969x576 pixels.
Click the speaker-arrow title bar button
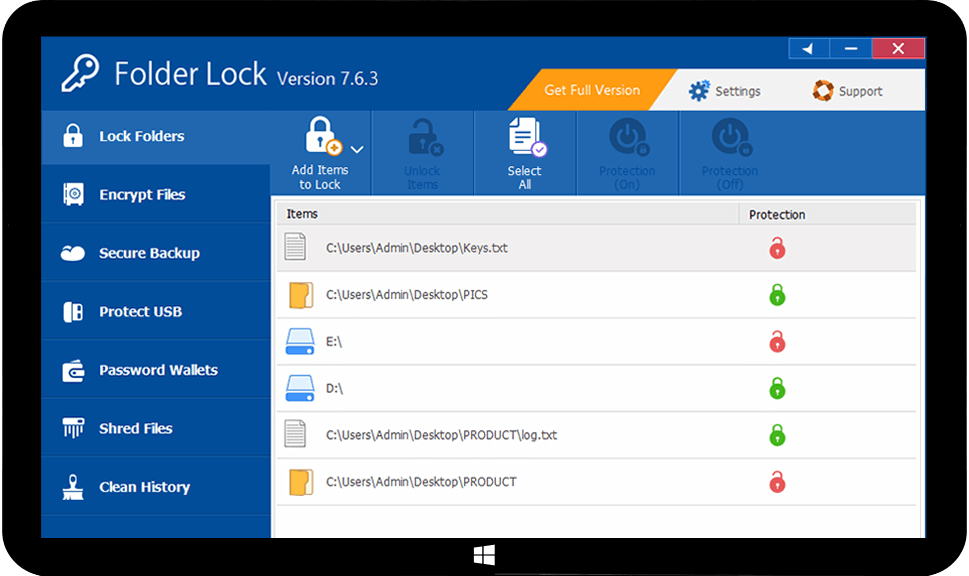tap(809, 48)
